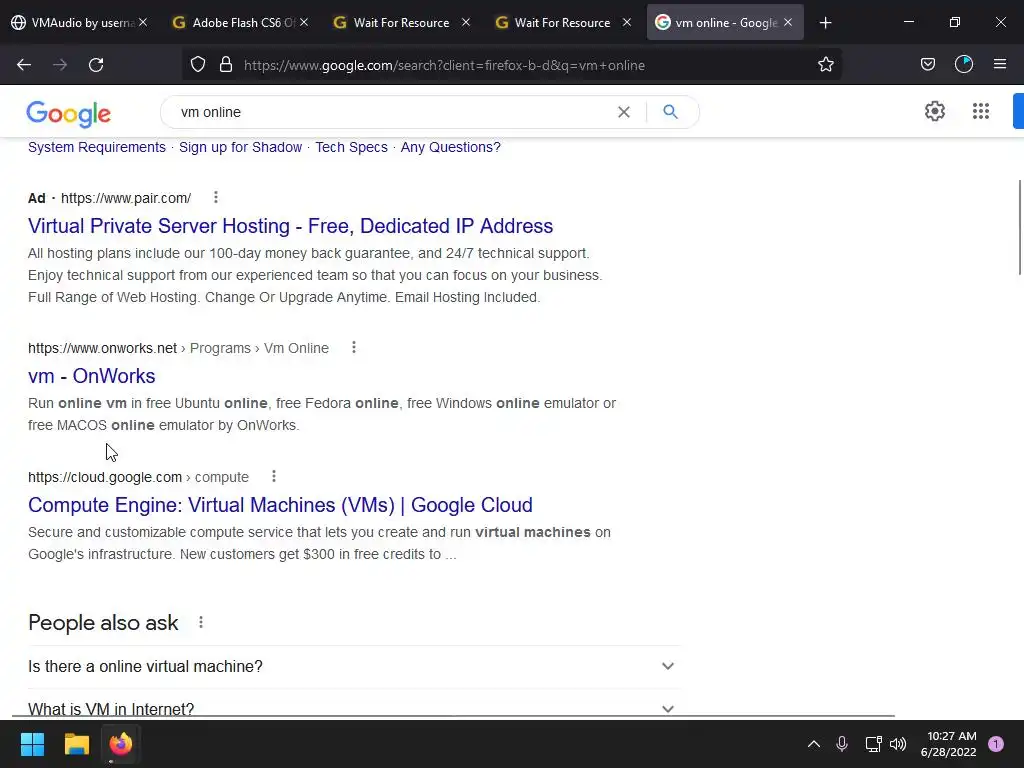Viewport: 1024px width, 768px height.
Task: Open People also ask options dots
Action: click(x=201, y=622)
